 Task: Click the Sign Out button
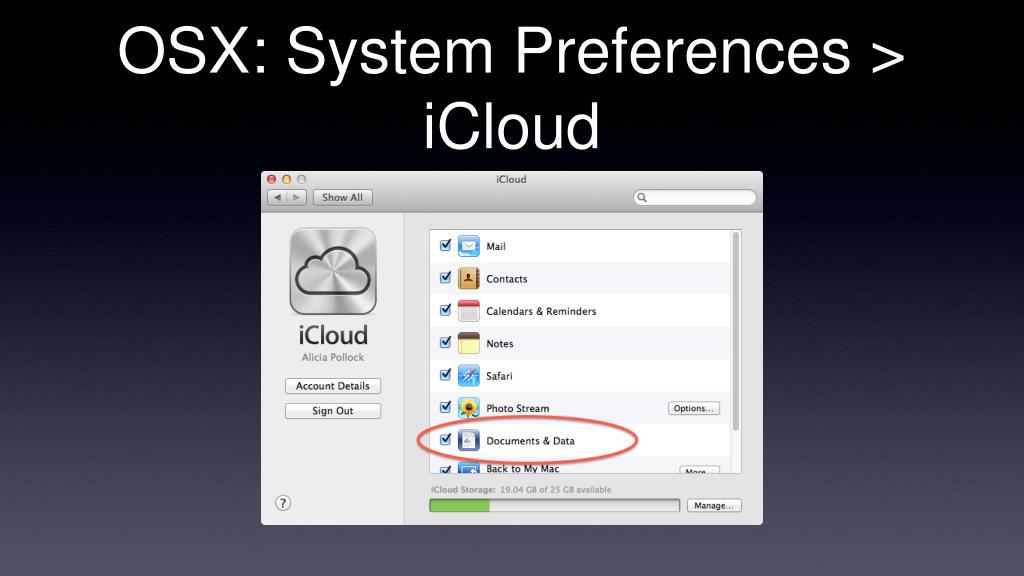click(x=333, y=411)
